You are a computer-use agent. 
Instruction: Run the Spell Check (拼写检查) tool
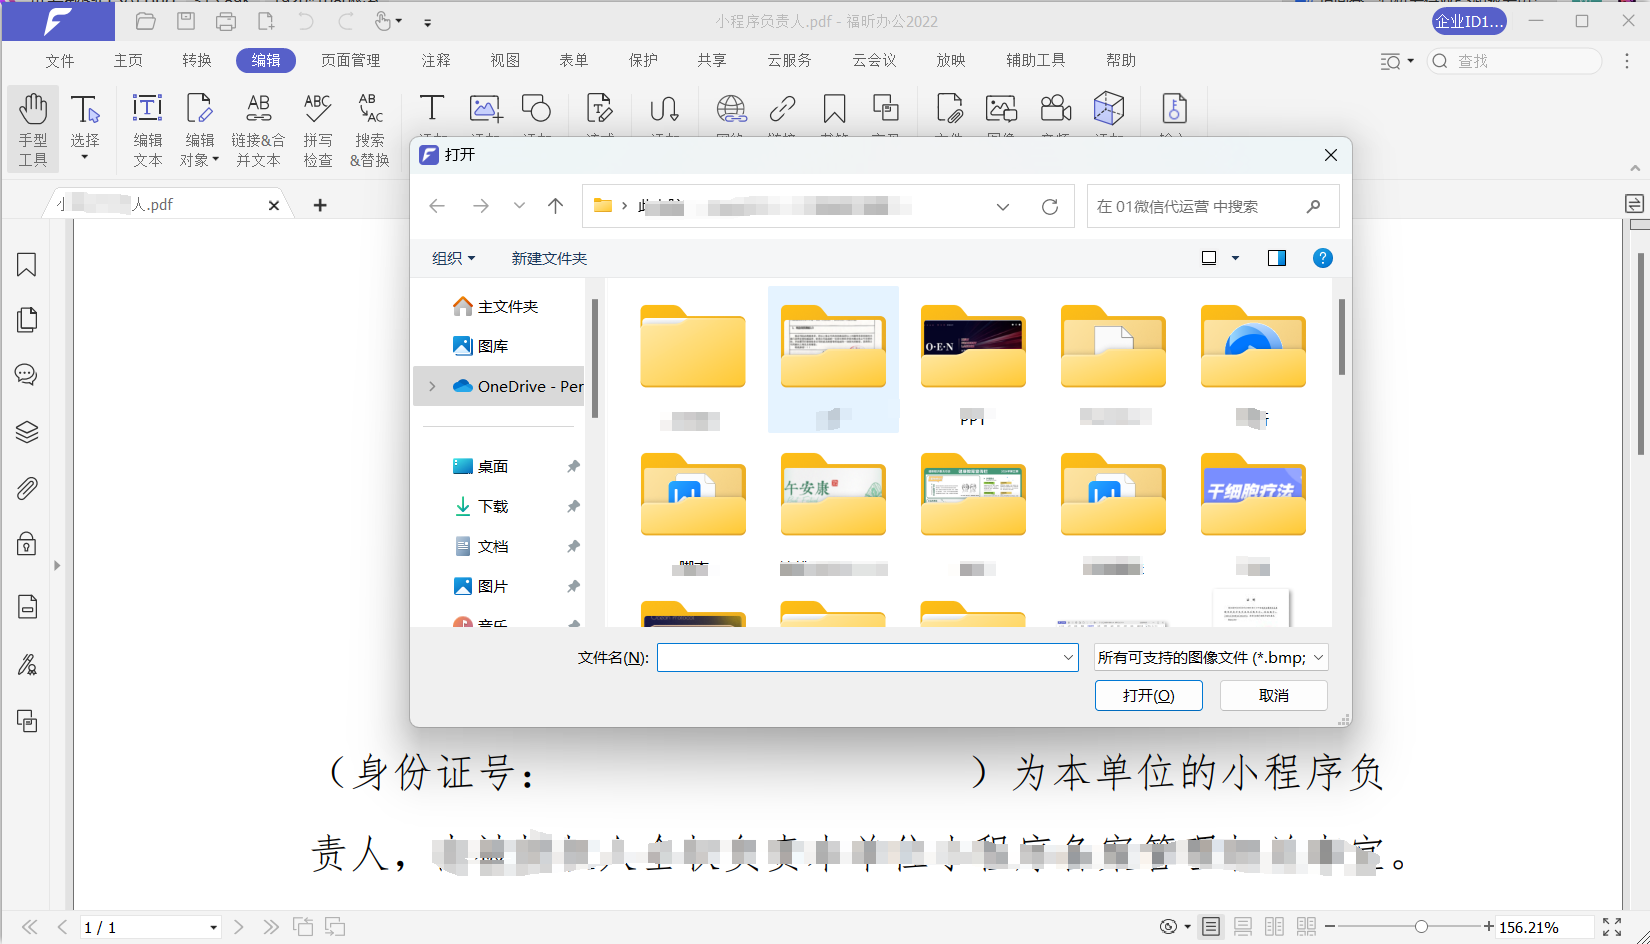pyautogui.click(x=318, y=129)
